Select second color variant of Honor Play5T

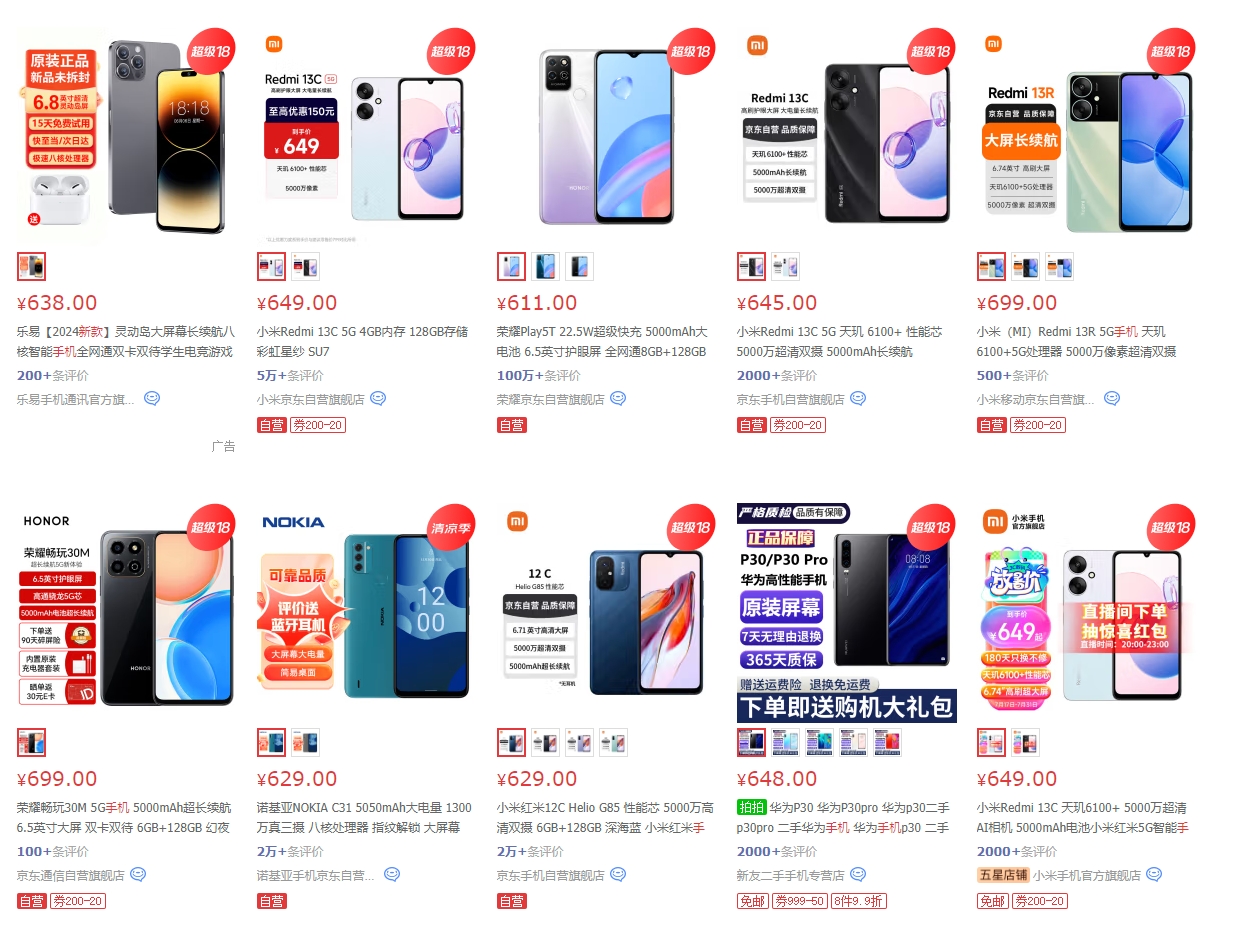click(545, 266)
